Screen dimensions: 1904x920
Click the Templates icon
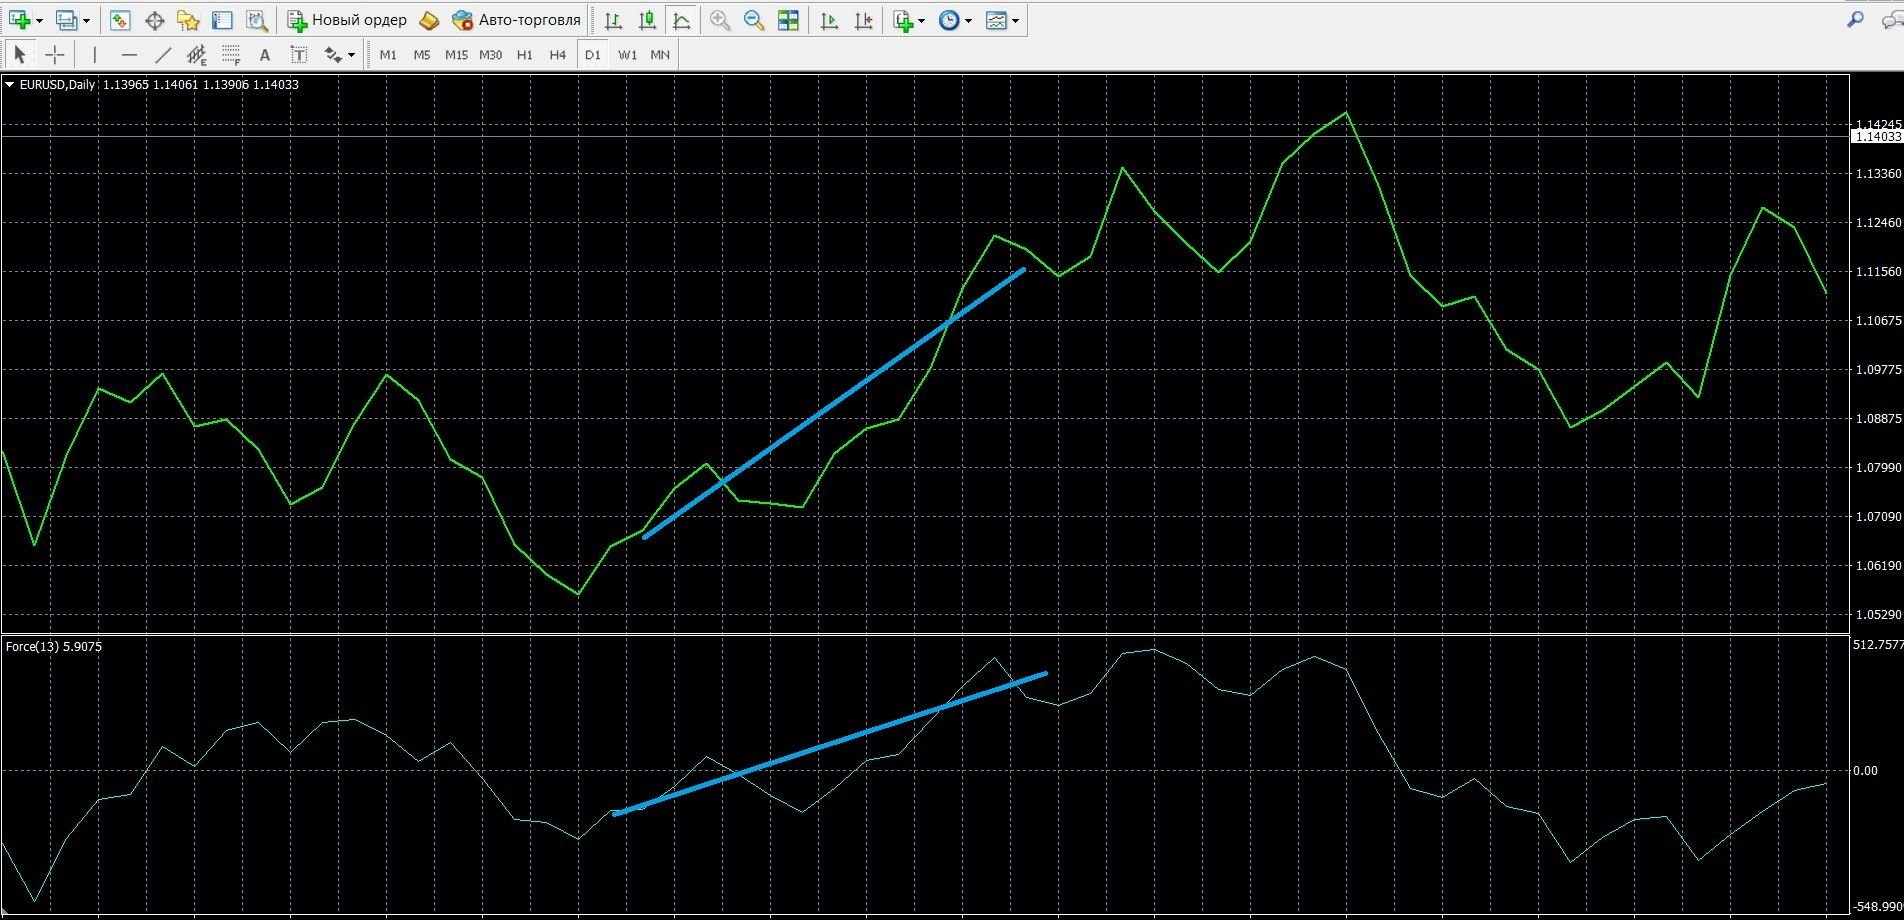997,20
